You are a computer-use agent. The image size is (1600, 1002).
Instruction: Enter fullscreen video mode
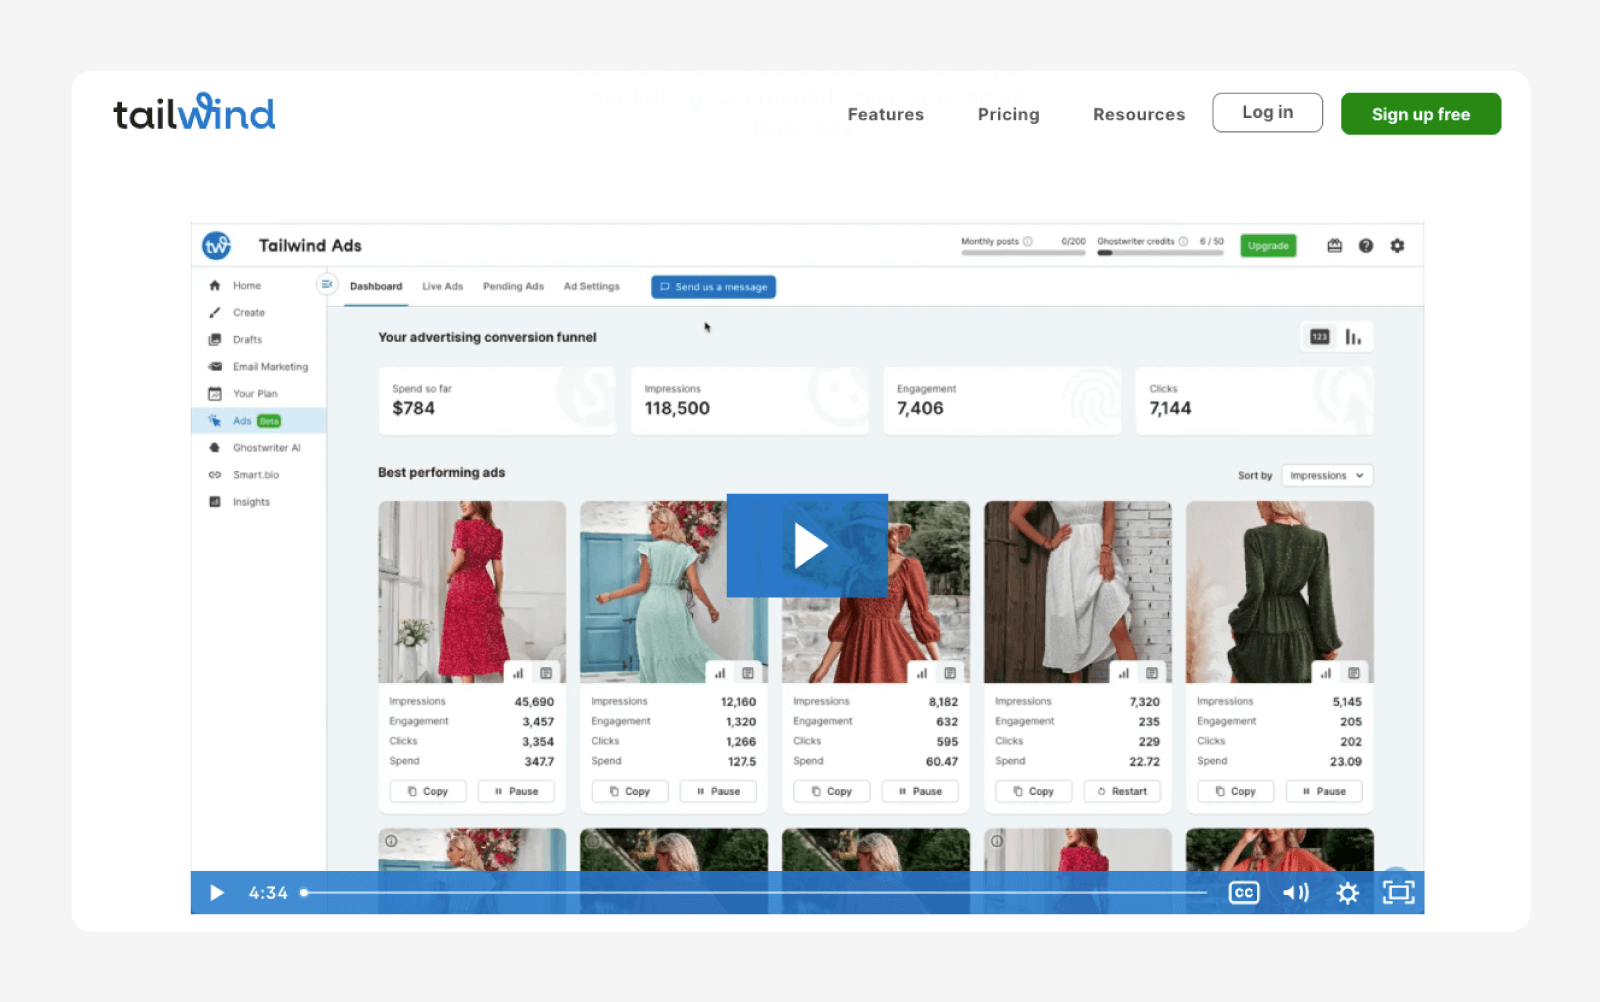(1398, 893)
